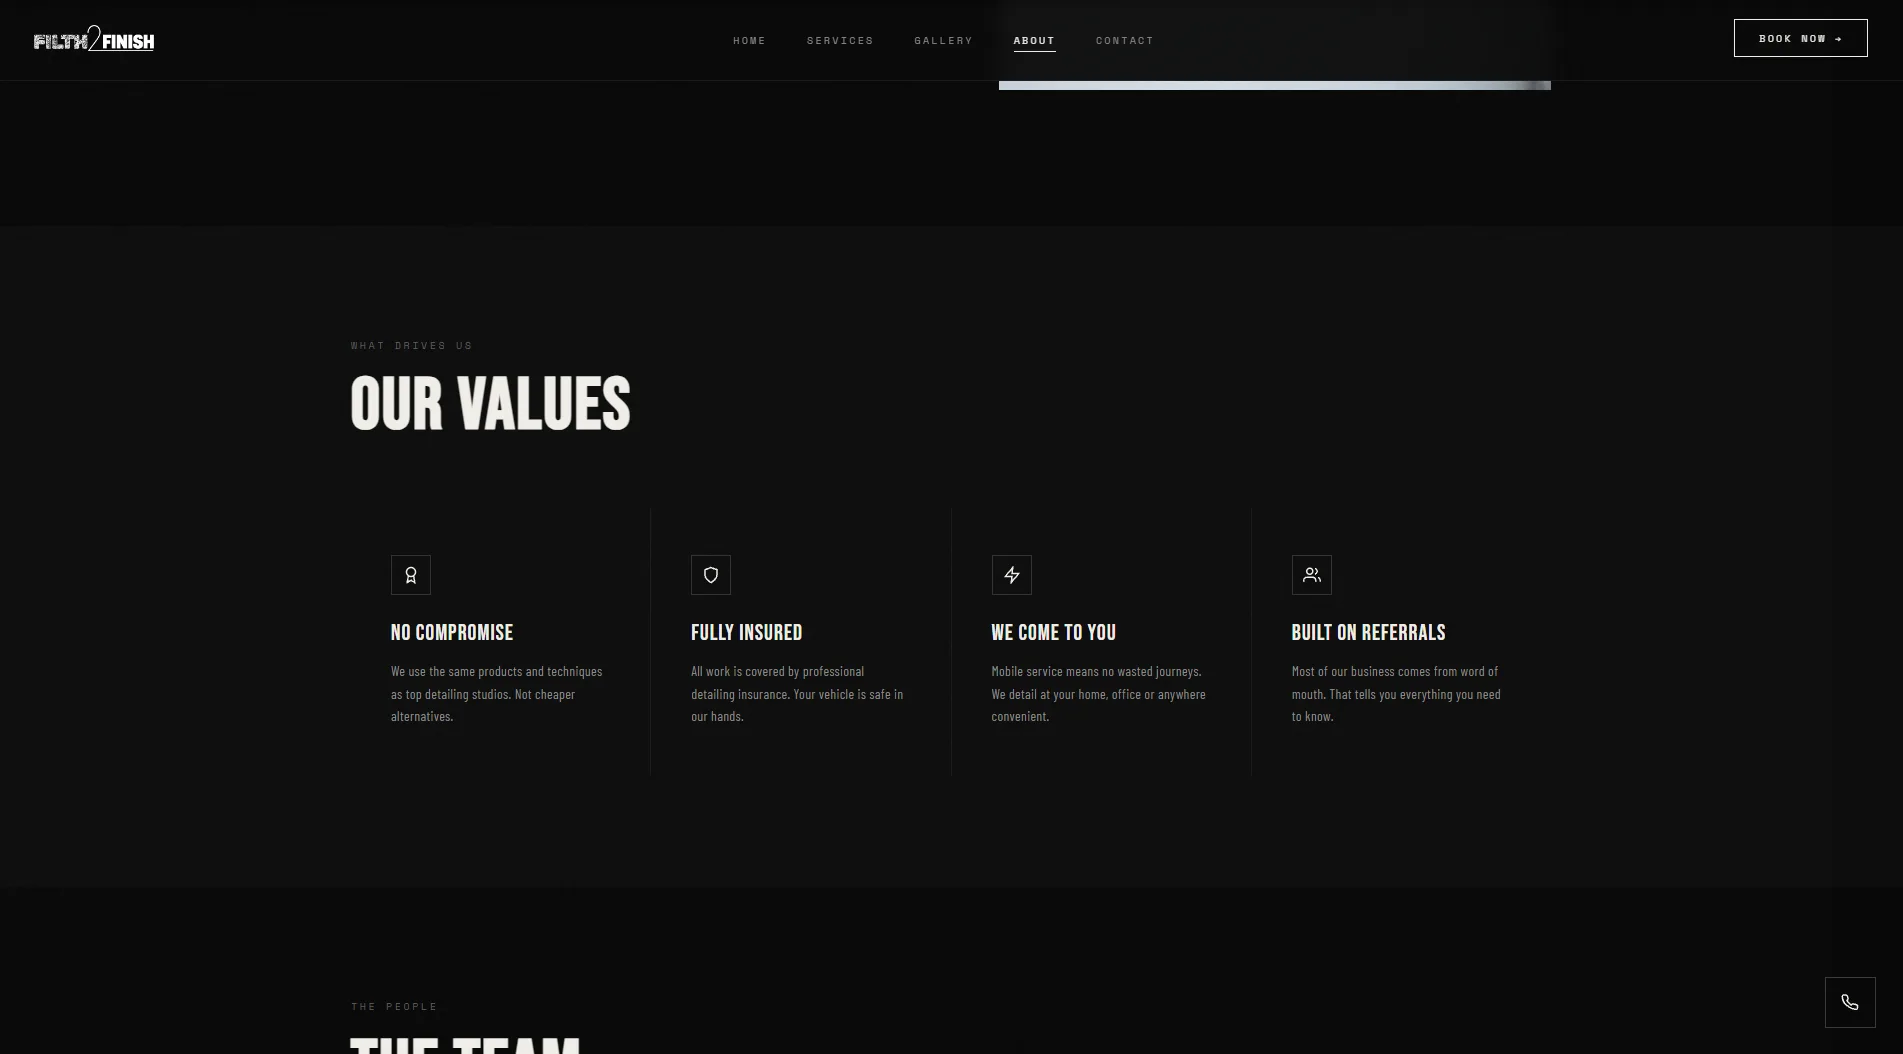Click the floating phone call icon
The image size is (1903, 1054).
click(x=1850, y=1002)
